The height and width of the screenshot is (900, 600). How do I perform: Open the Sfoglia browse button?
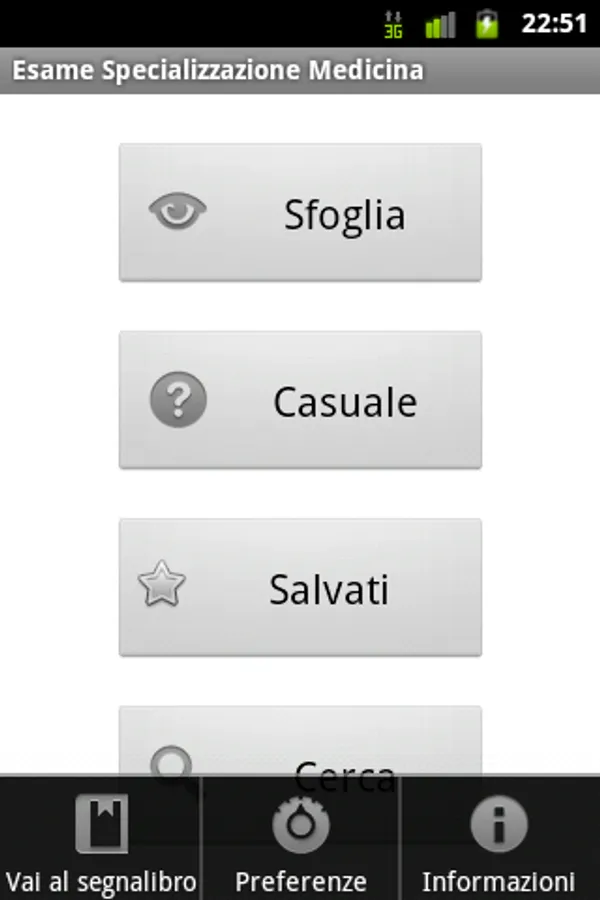pos(300,212)
